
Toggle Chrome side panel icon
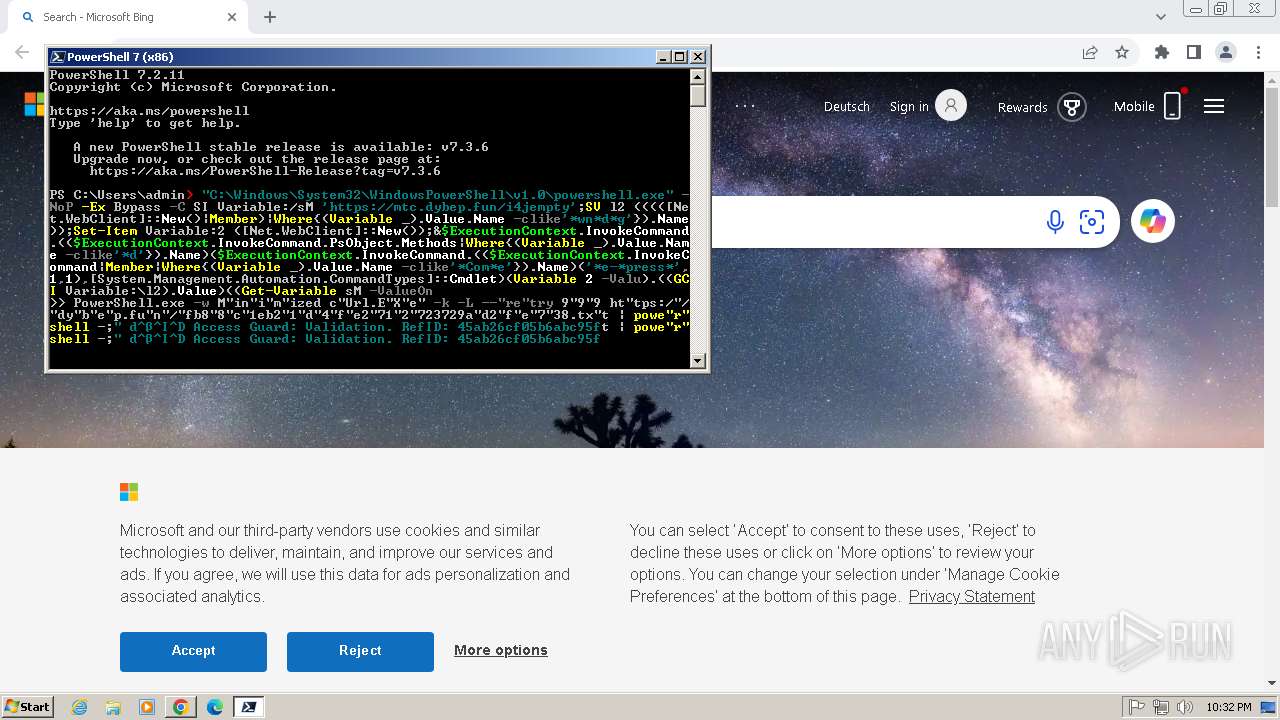tap(1193, 52)
